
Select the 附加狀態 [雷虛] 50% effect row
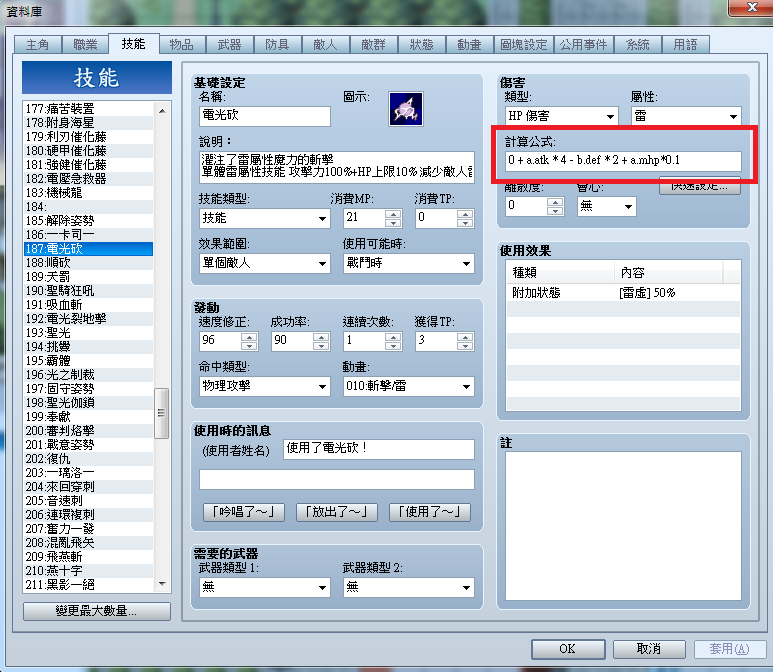coord(623,293)
